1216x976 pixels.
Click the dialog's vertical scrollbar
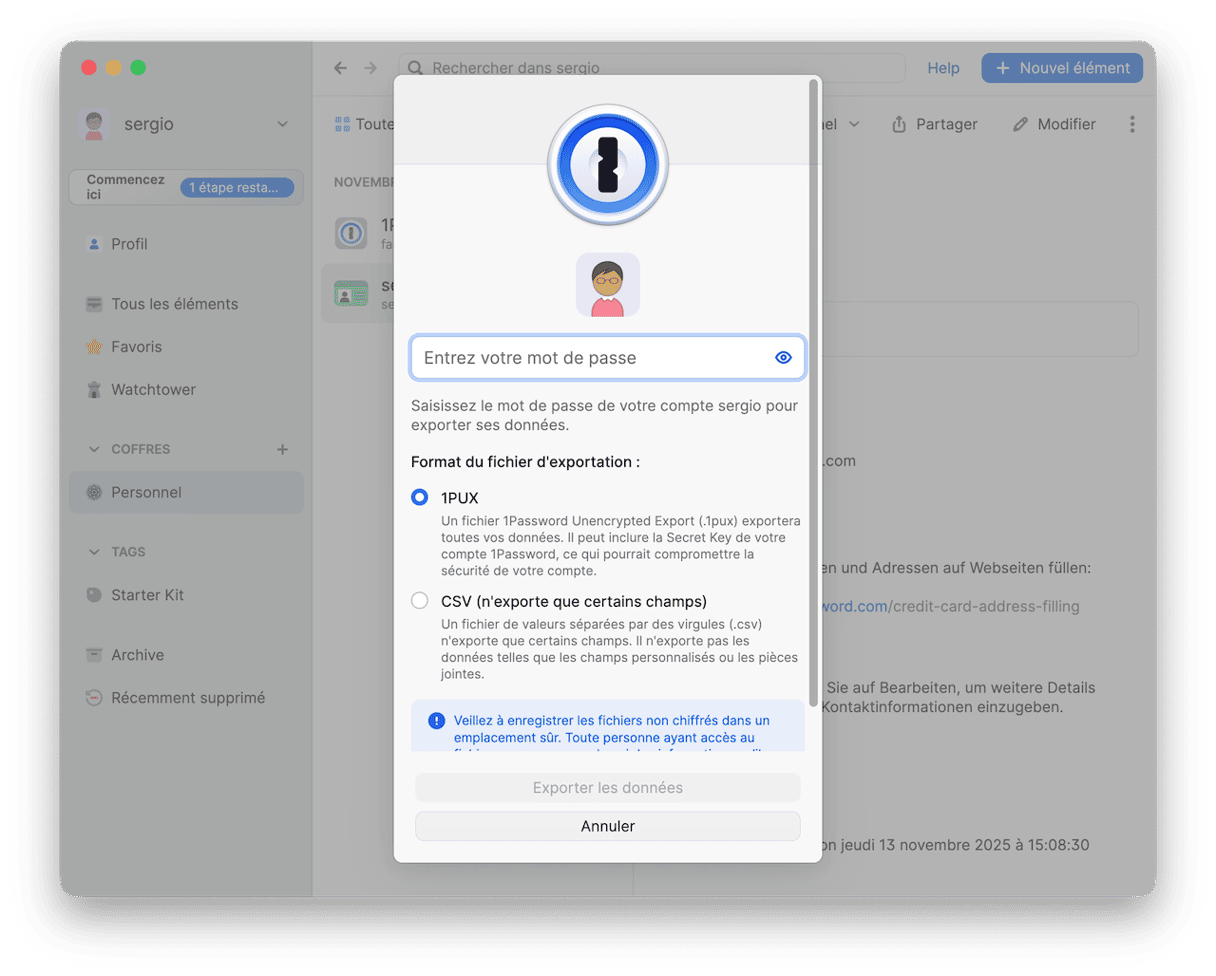(x=813, y=380)
